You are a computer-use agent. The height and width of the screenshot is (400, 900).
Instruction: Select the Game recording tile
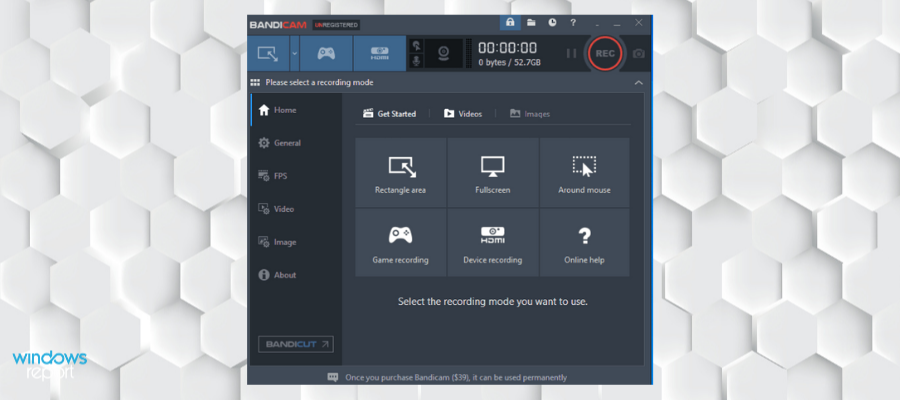tap(401, 242)
